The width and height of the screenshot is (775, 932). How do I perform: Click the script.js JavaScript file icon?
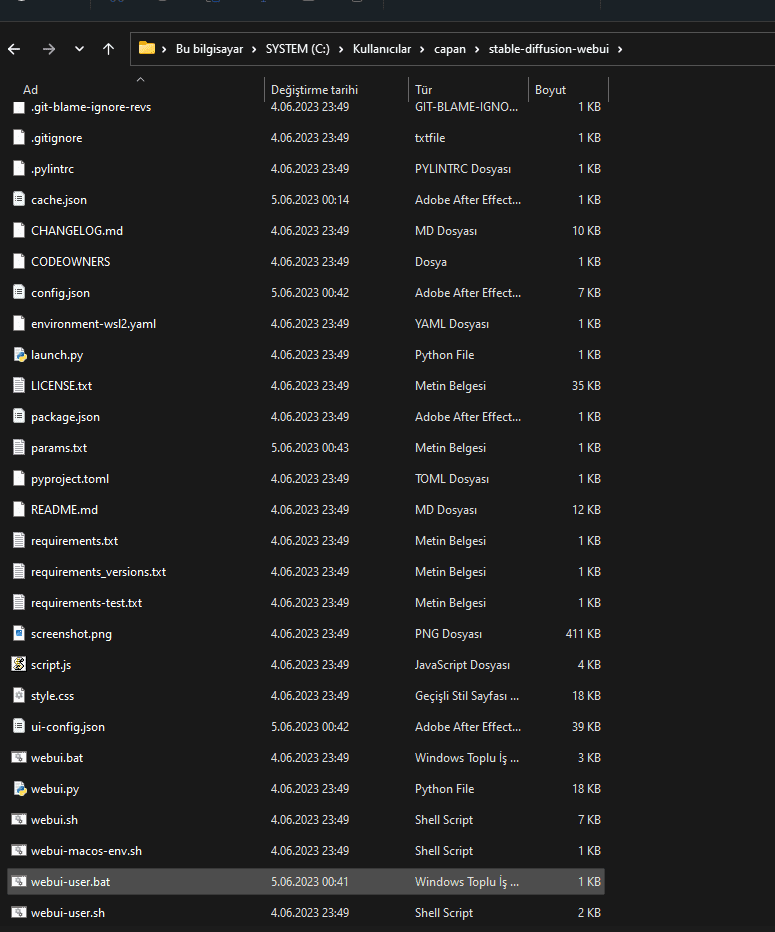click(19, 665)
